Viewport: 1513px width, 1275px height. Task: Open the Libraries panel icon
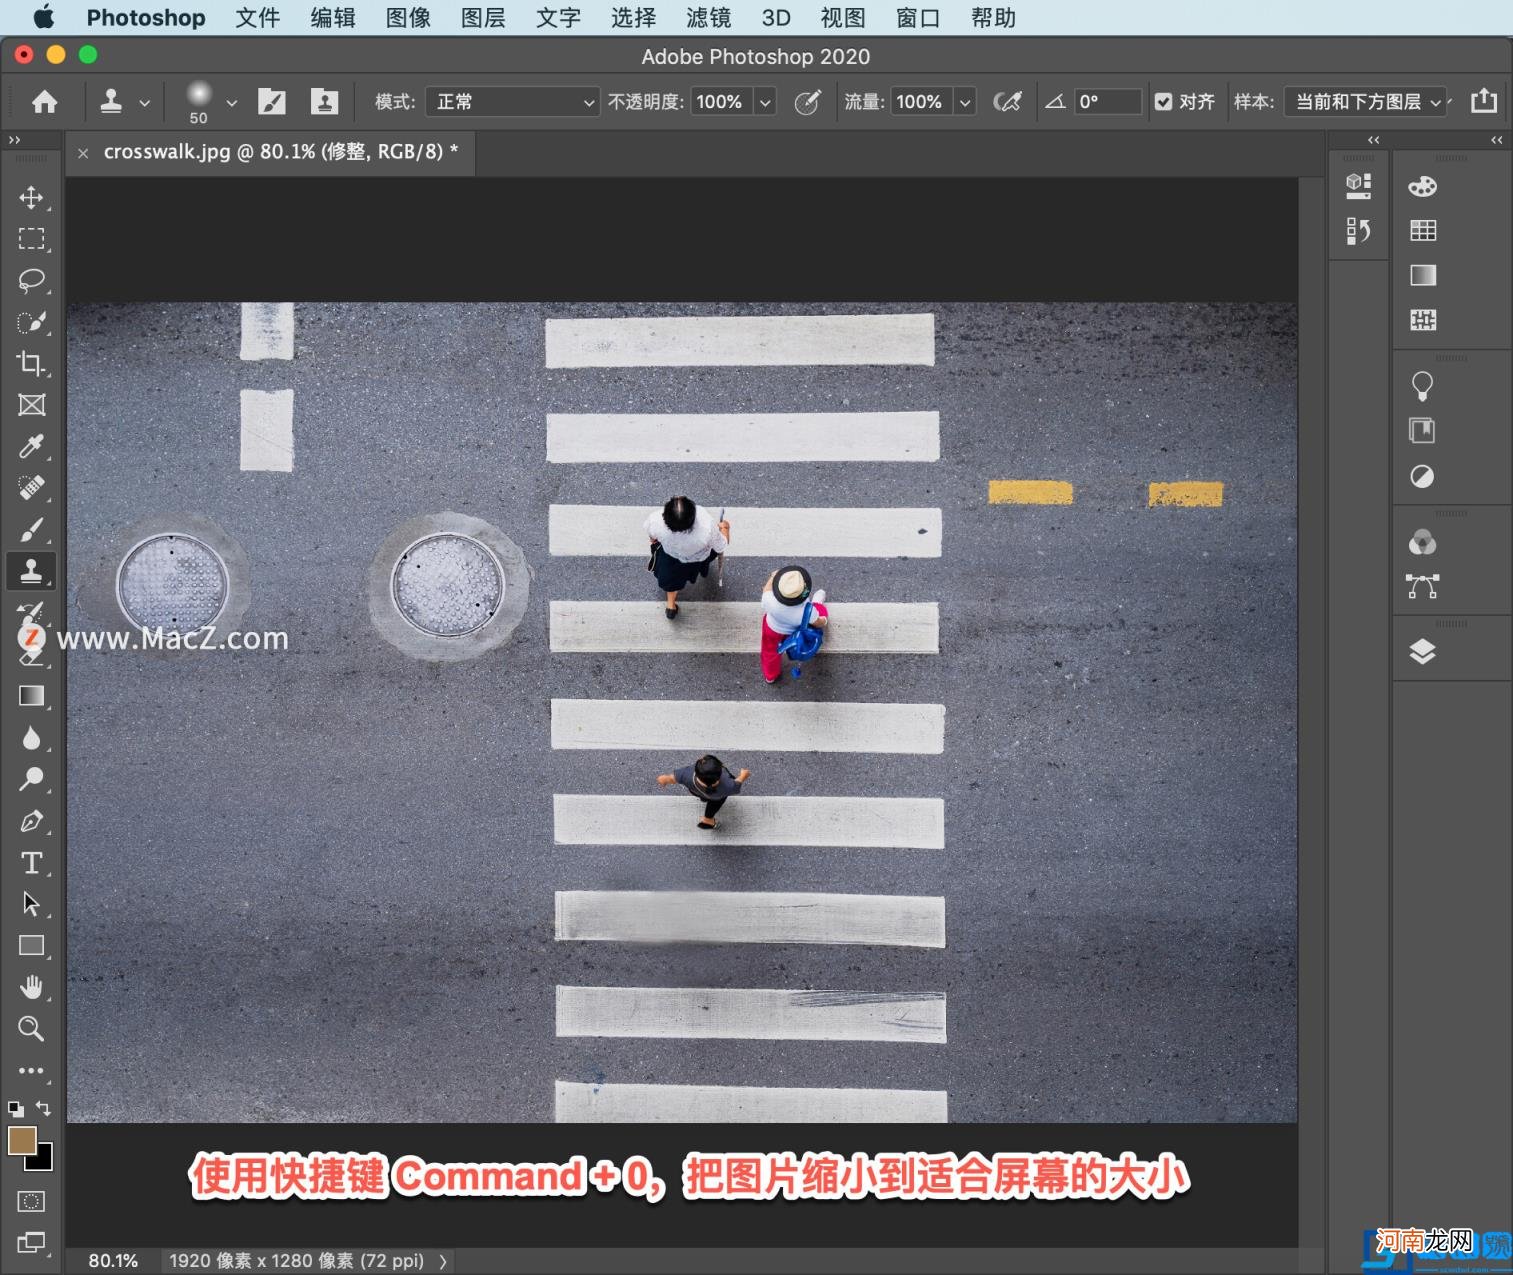1422,431
